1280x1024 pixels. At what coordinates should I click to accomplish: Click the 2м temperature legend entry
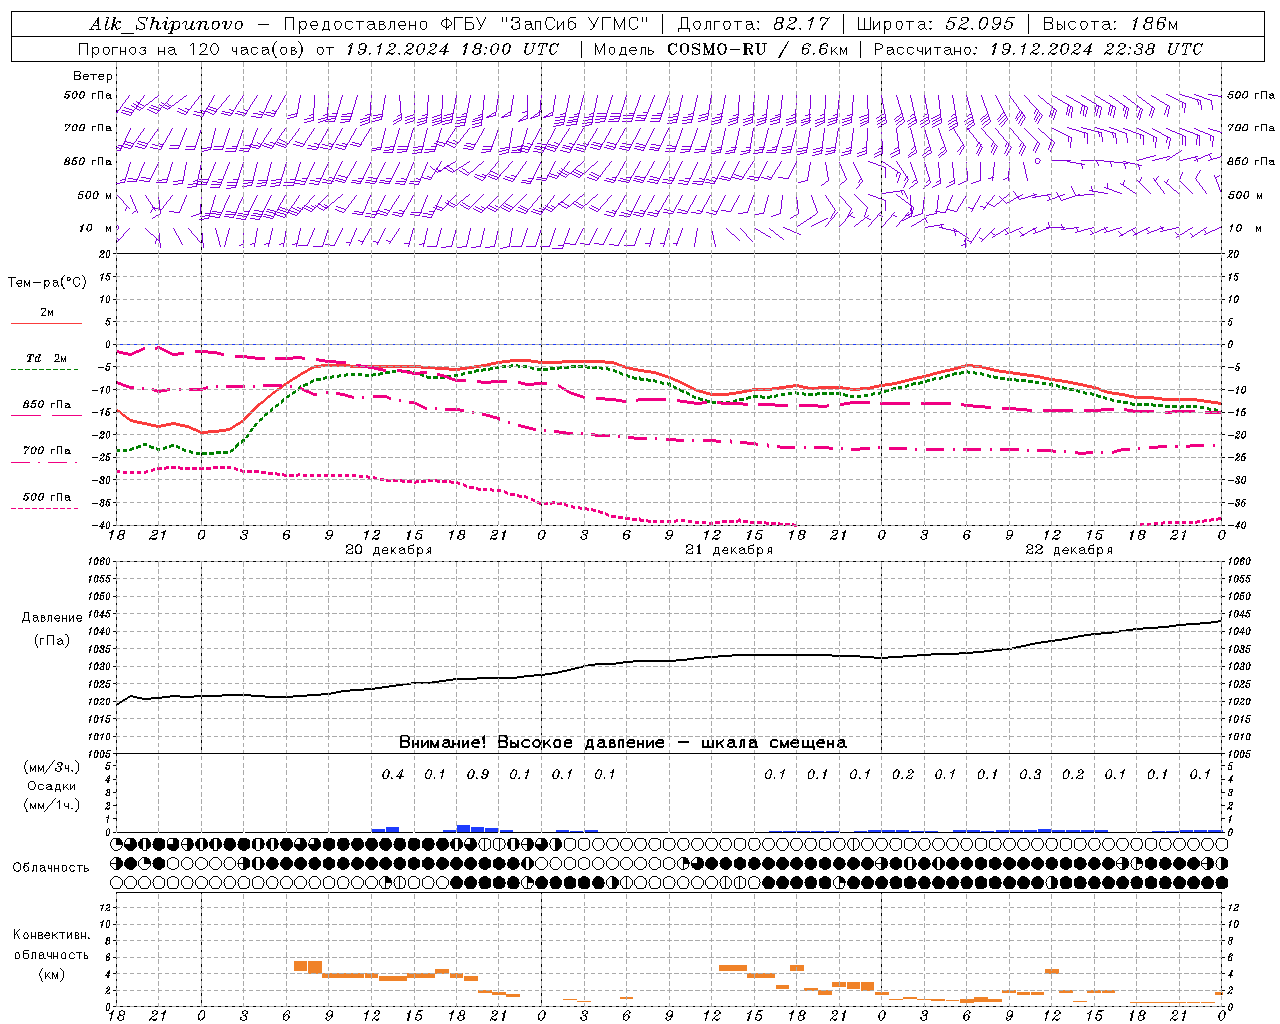point(47,313)
